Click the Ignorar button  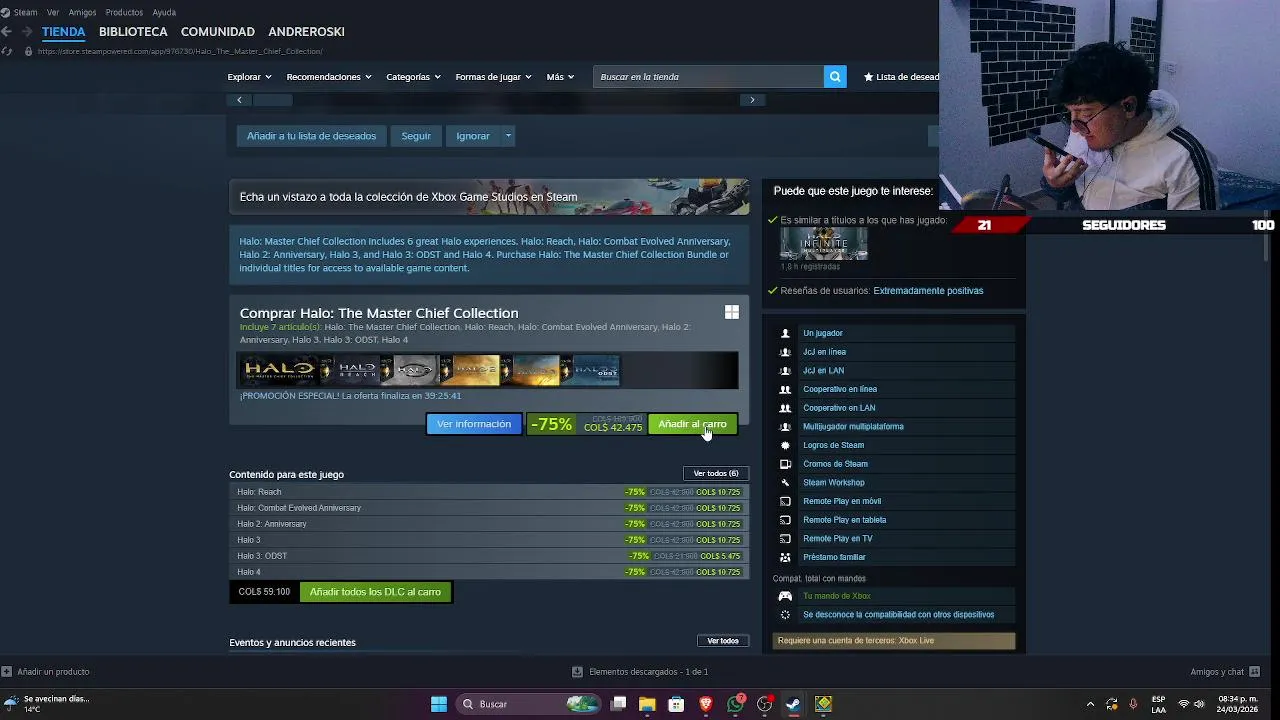coord(473,136)
